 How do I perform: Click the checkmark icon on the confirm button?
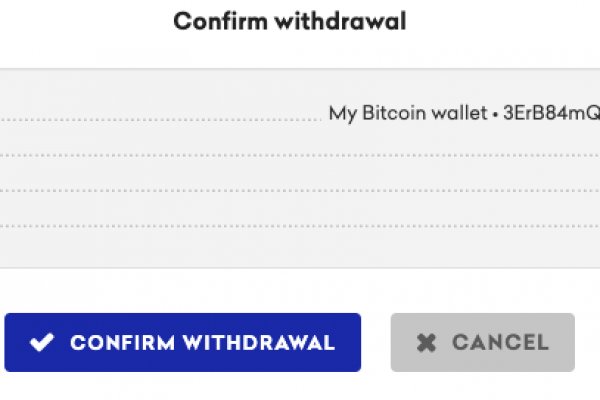coord(41,343)
